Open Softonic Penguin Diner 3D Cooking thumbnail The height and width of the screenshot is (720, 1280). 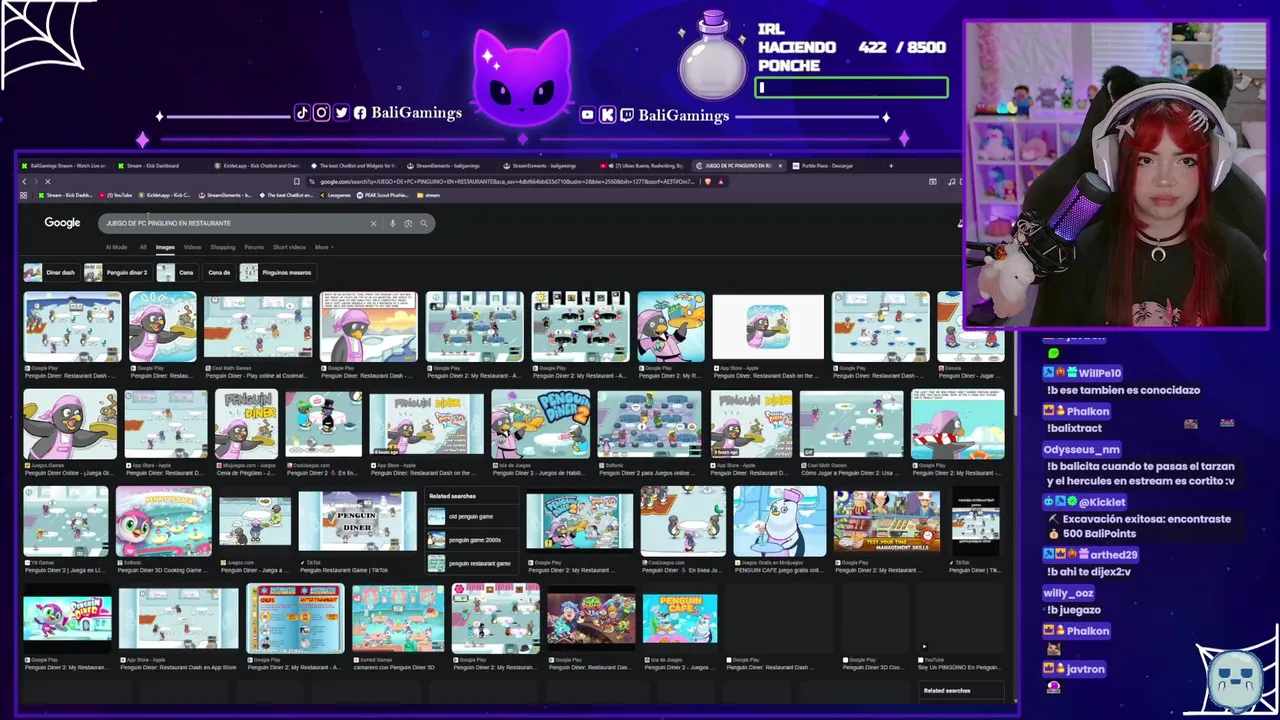click(163, 521)
